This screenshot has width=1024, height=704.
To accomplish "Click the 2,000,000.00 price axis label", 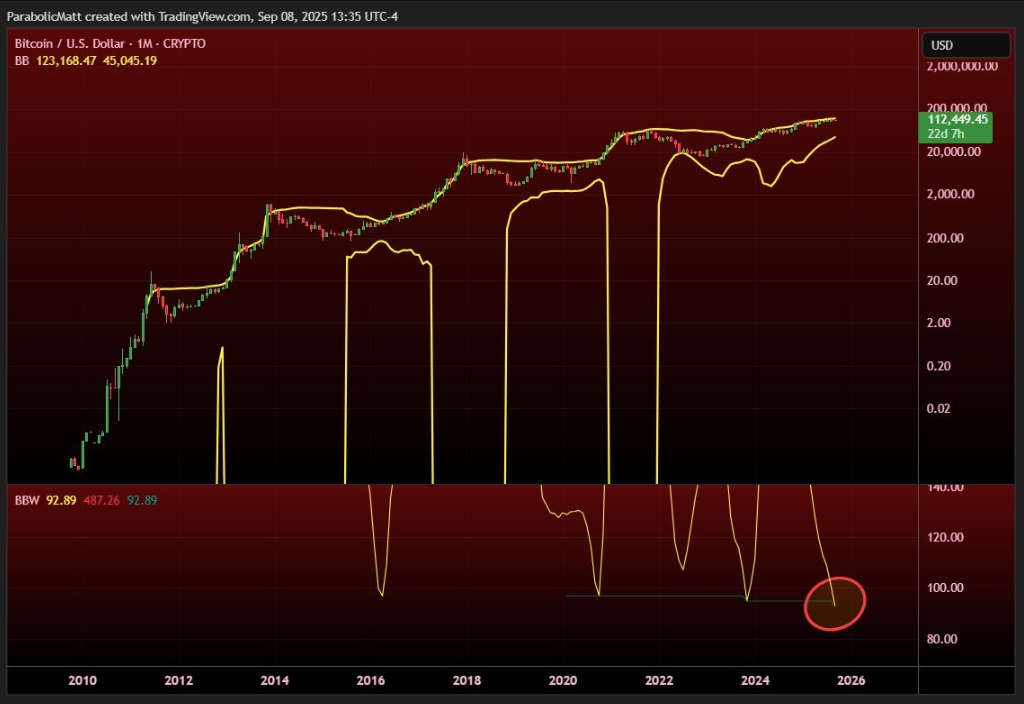I will (x=962, y=66).
